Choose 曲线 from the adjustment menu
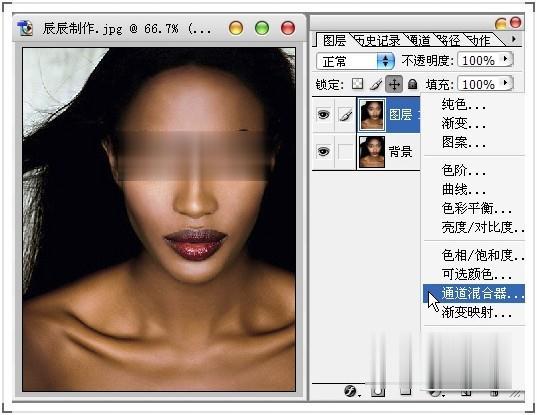Viewport: 537px width, 415px height. tap(463, 189)
